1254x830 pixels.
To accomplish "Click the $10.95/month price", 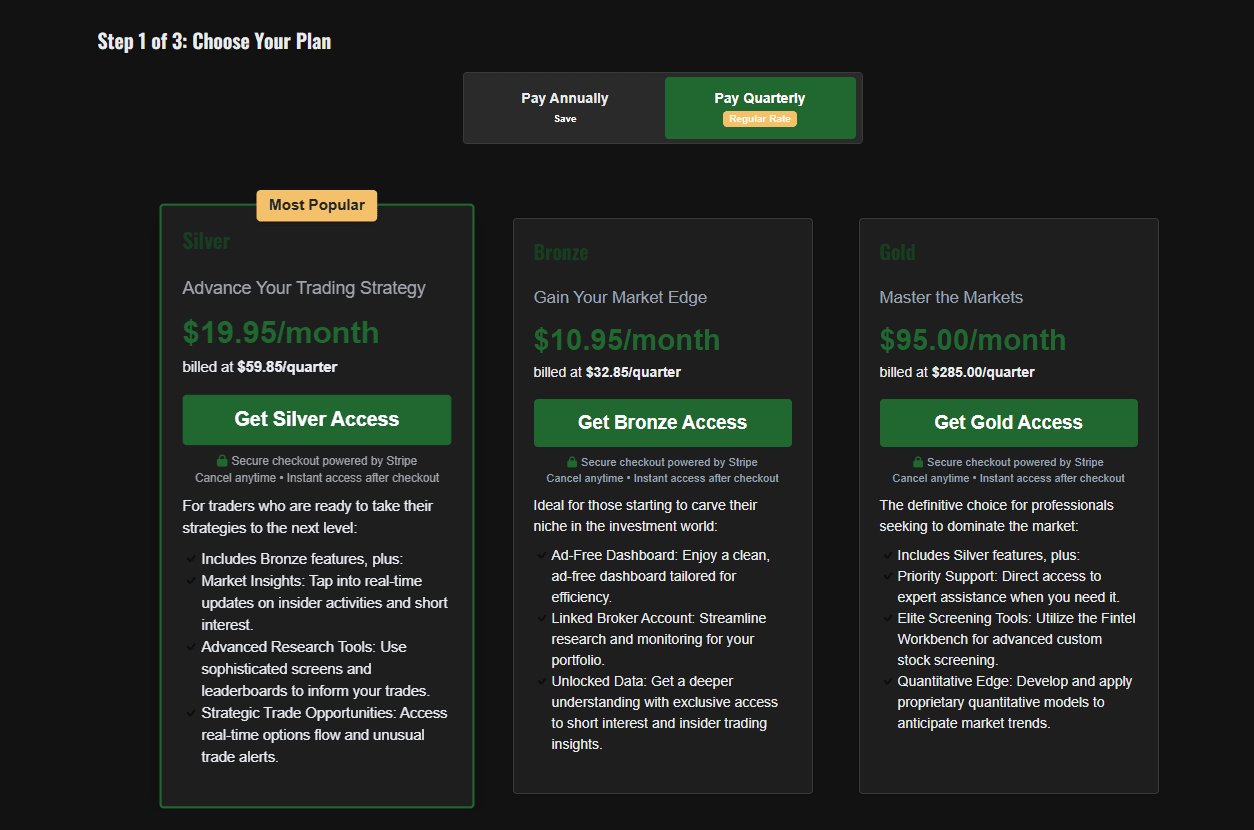I will coord(627,340).
